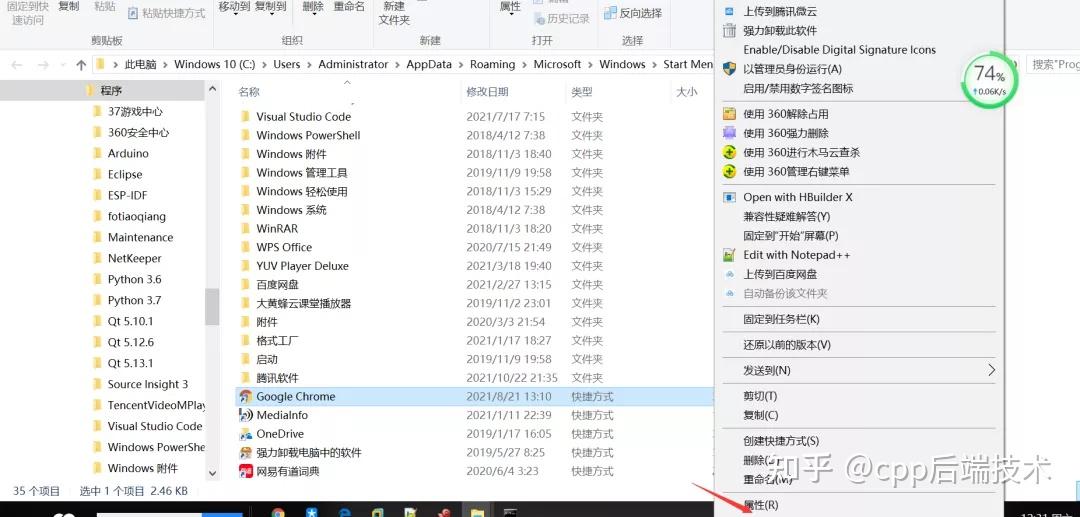Choose 复制(C) in context menu

click(x=760, y=415)
